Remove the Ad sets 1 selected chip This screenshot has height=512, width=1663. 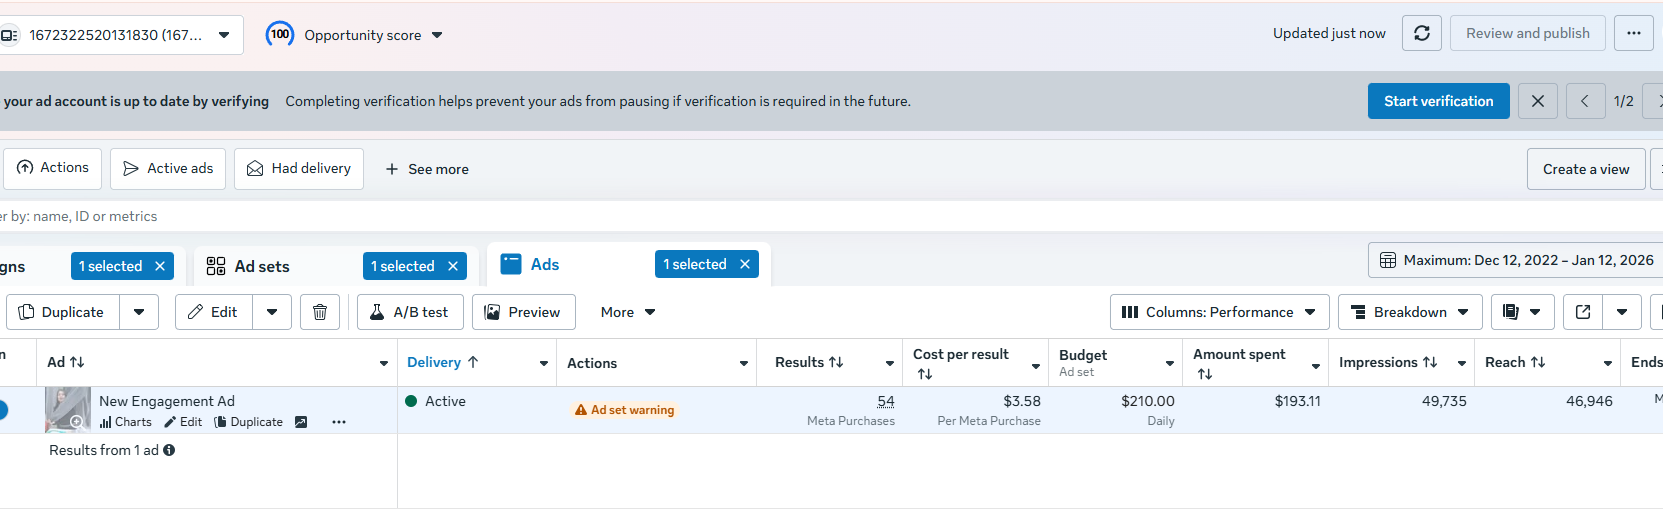pos(453,266)
